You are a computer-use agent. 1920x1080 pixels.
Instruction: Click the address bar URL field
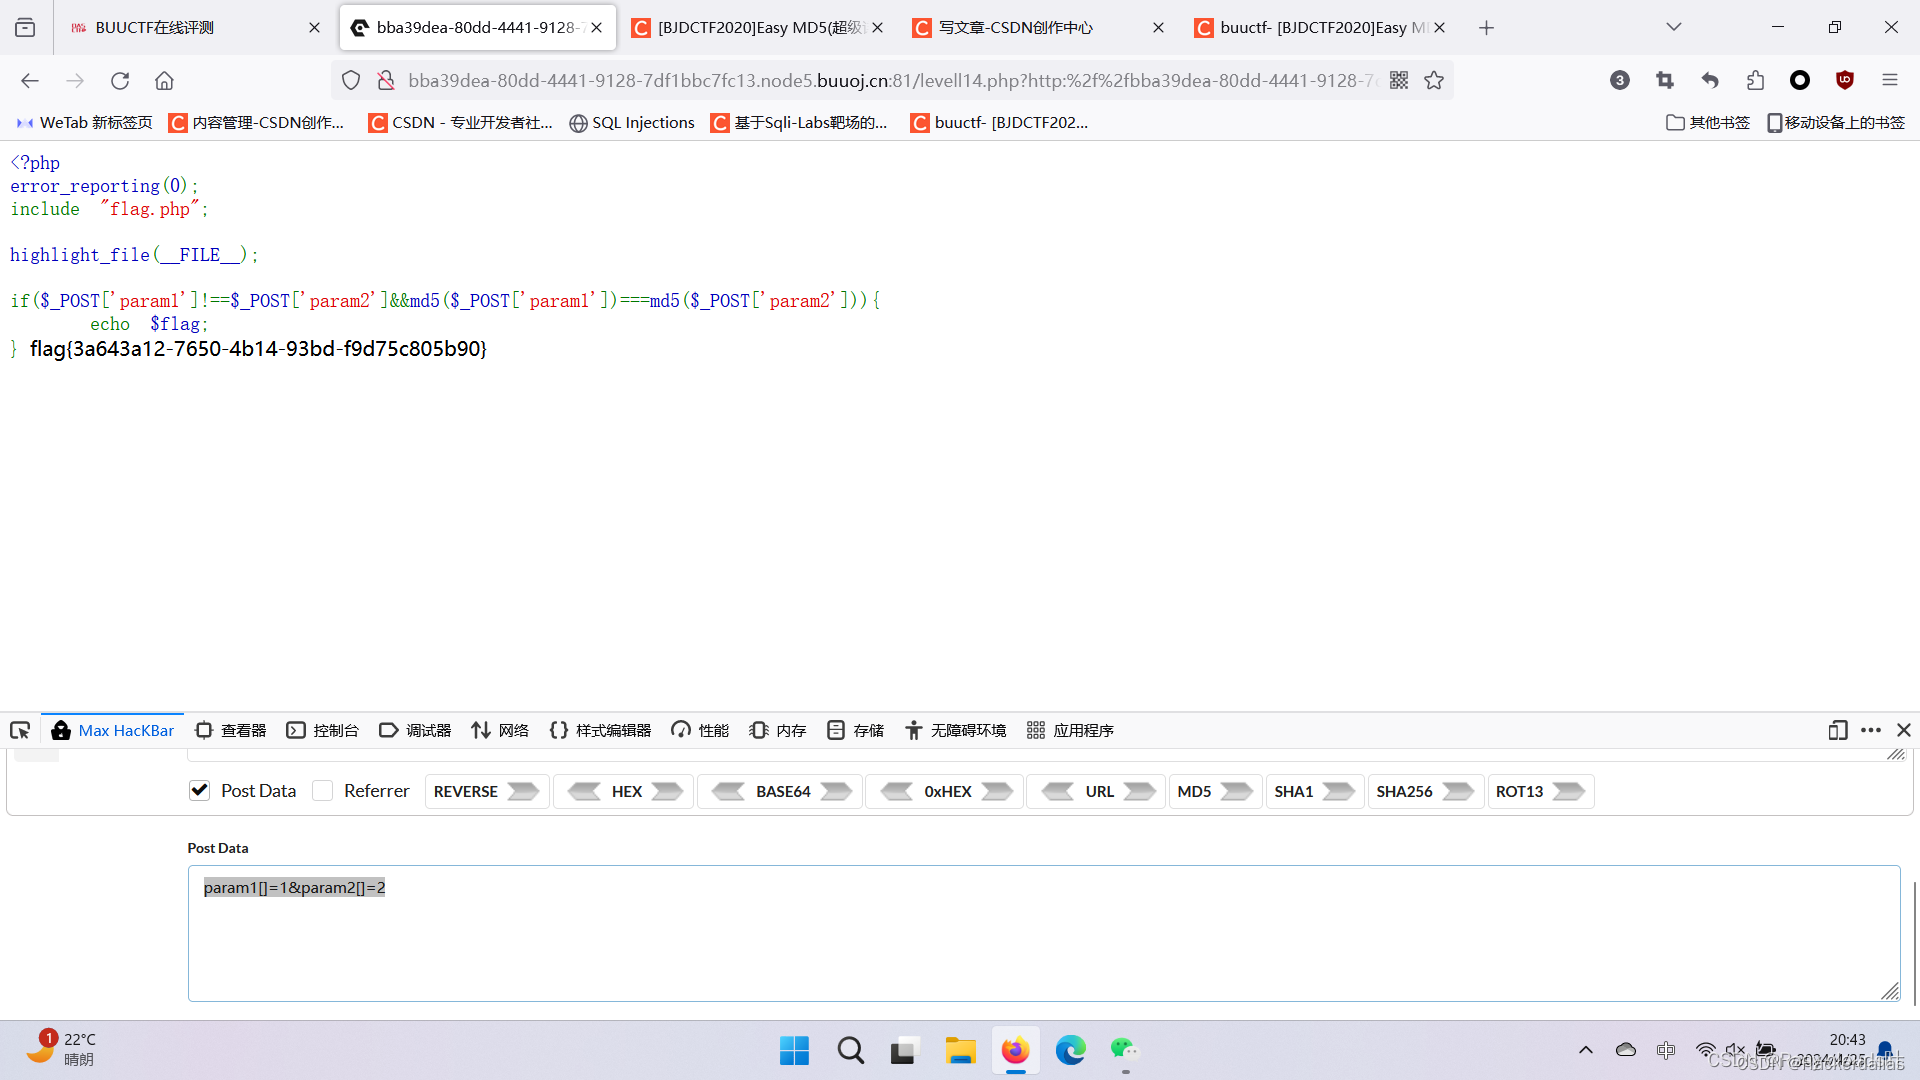(890, 80)
